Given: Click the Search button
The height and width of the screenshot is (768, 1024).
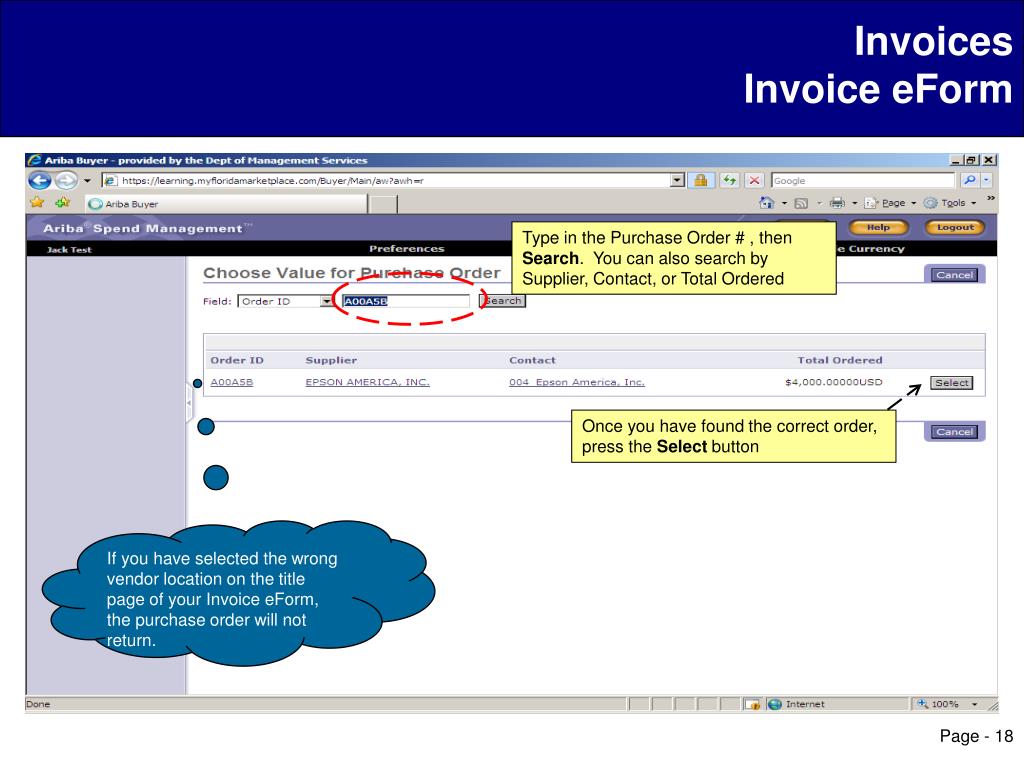Looking at the screenshot, I should coord(502,300).
